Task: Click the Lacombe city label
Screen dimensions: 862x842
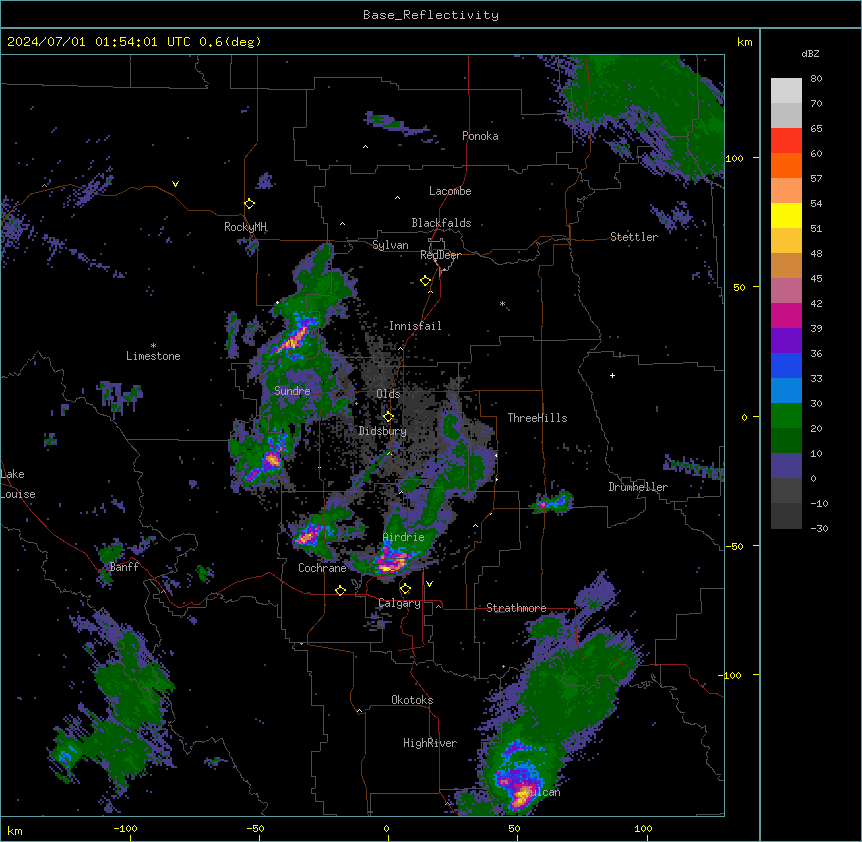Action: click(450, 191)
